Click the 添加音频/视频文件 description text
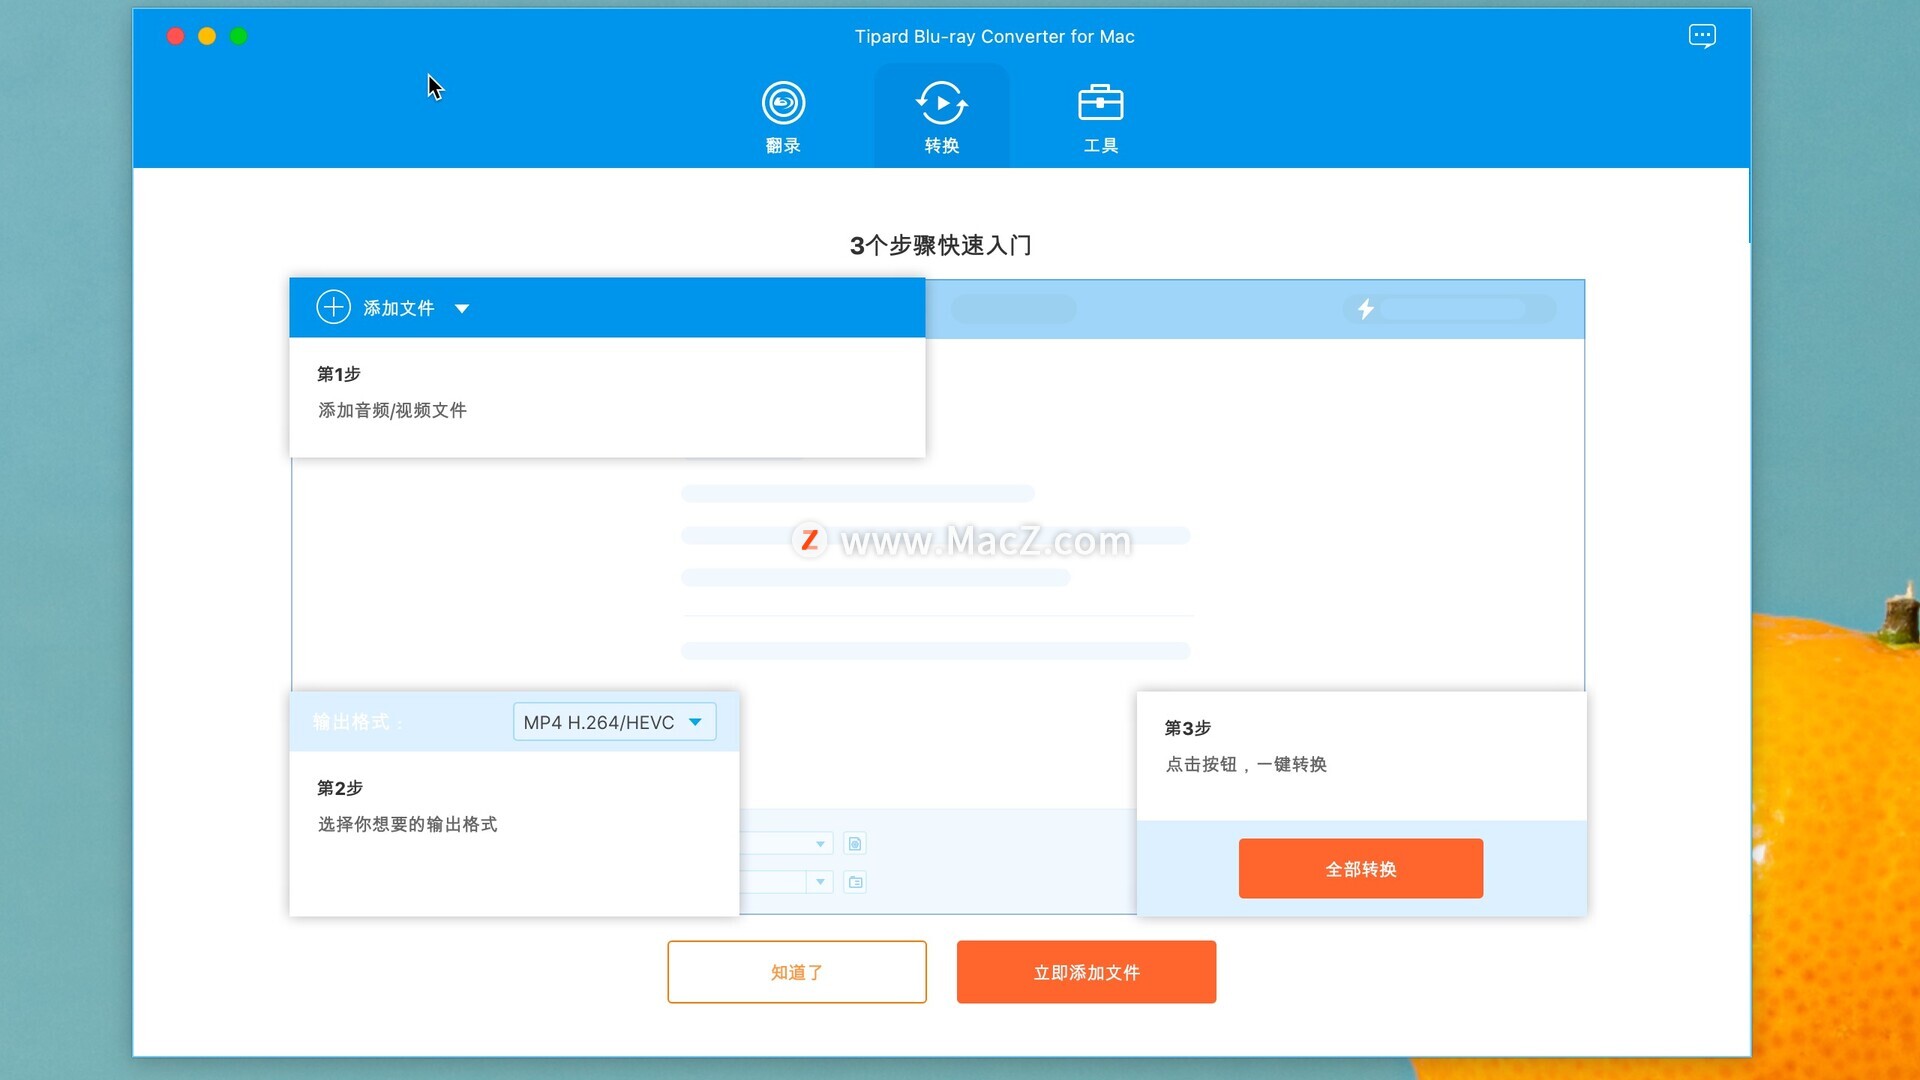Image resolution: width=1920 pixels, height=1080 pixels. tap(392, 410)
